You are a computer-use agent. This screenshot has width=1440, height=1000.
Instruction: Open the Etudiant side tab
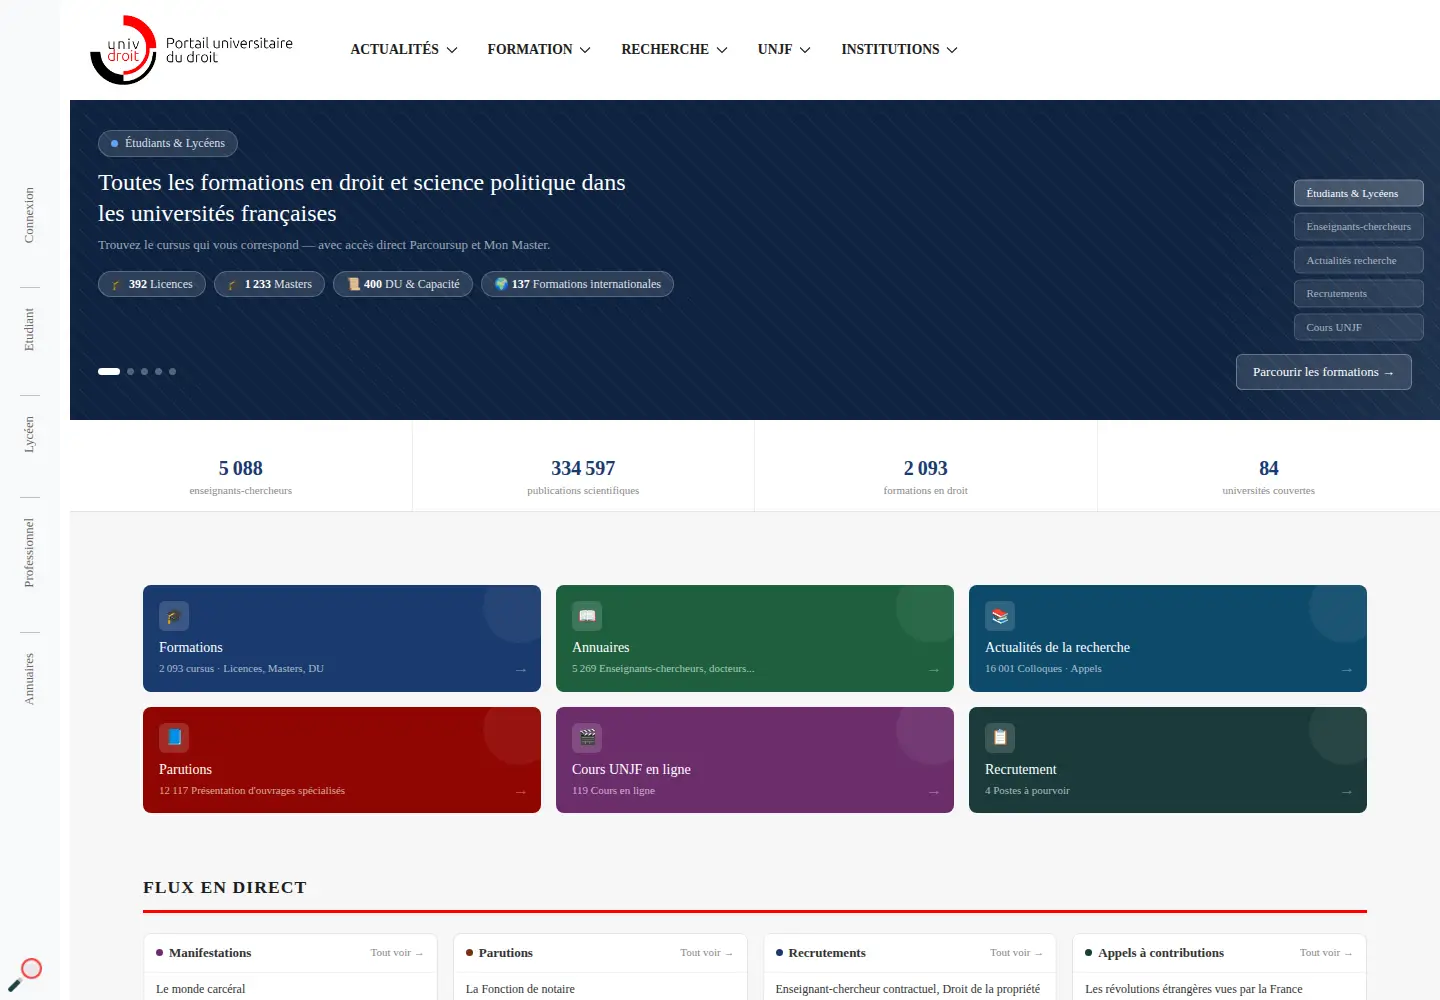point(29,329)
